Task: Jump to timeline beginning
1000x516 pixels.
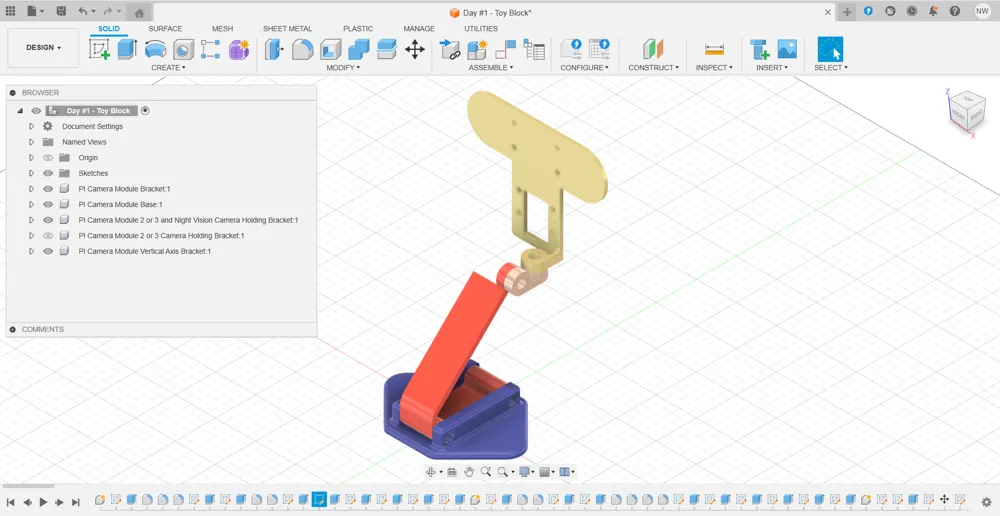Action: (10, 502)
